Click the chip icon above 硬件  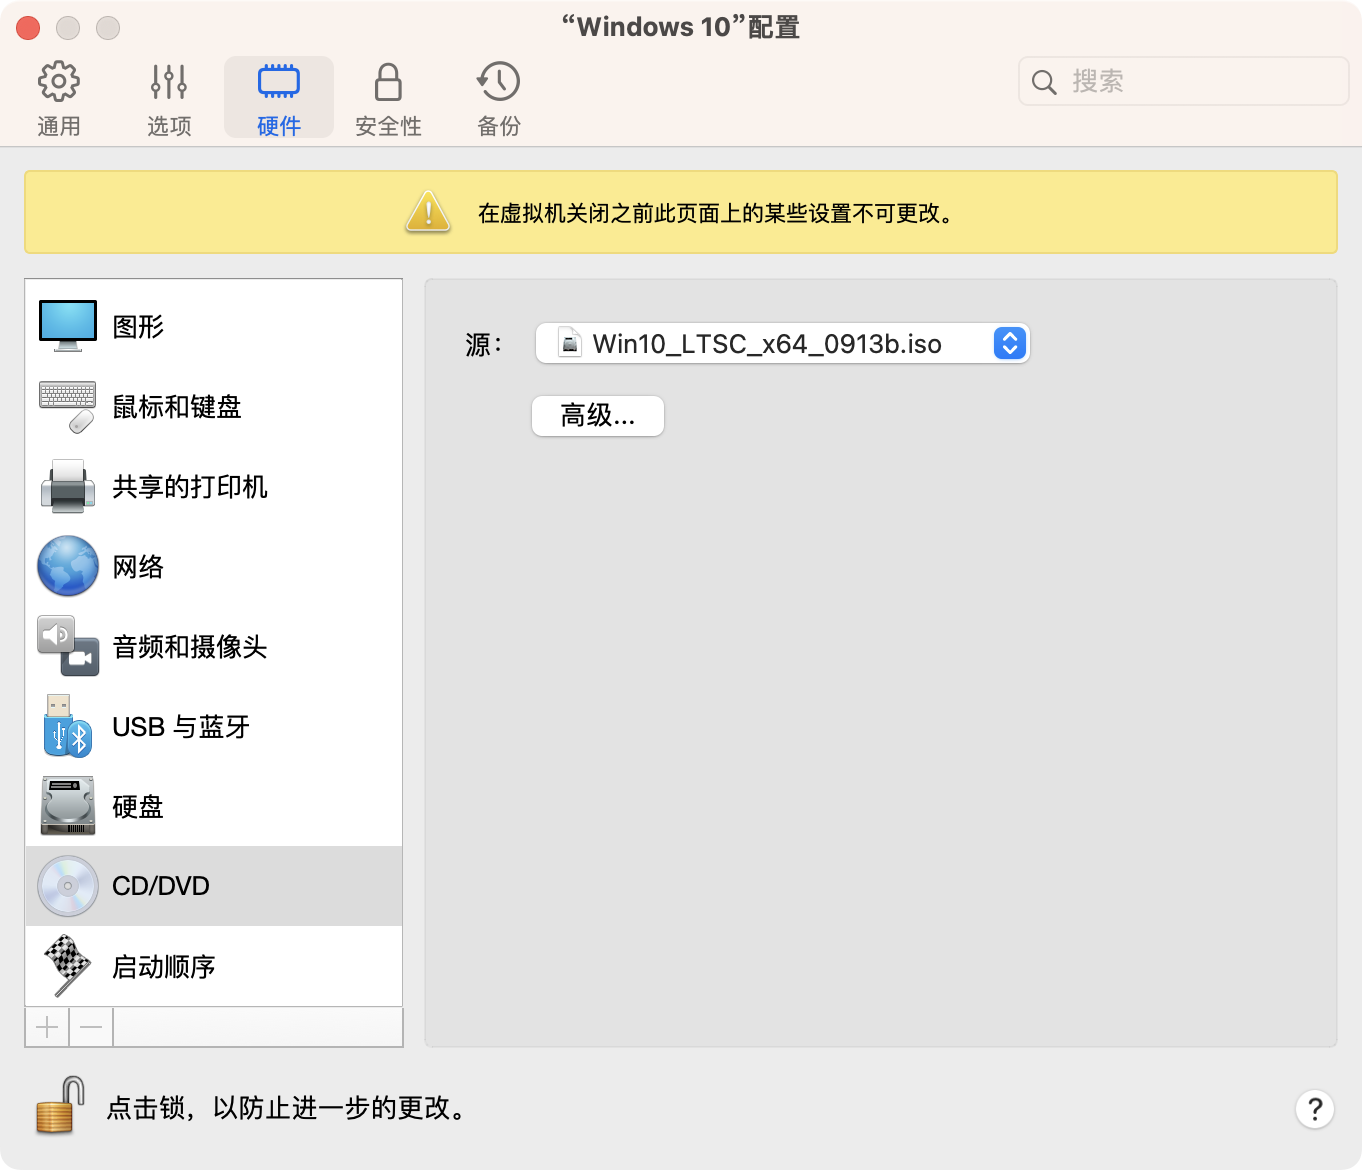coord(279,81)
